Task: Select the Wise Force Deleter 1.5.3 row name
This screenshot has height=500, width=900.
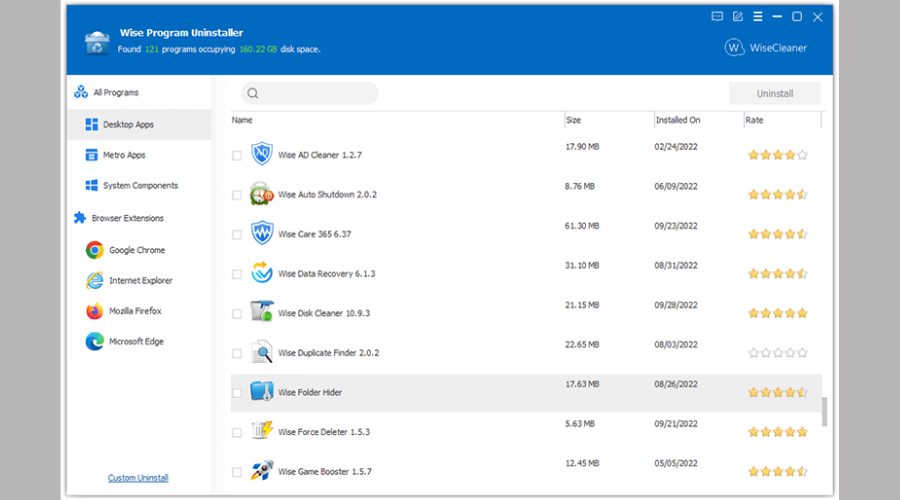Action: click(324, 432)
